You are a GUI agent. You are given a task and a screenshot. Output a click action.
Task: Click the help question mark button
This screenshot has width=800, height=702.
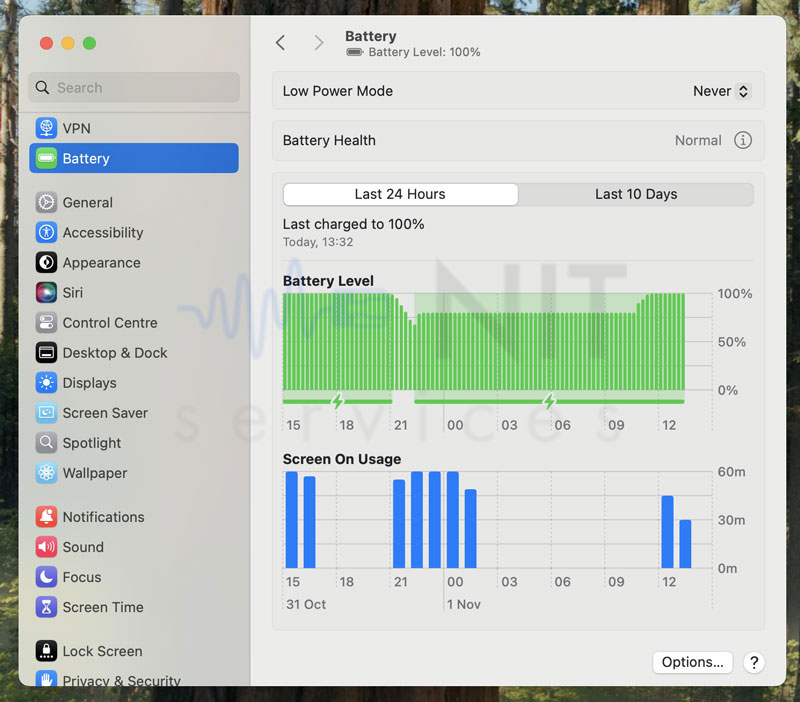[754, 663]
